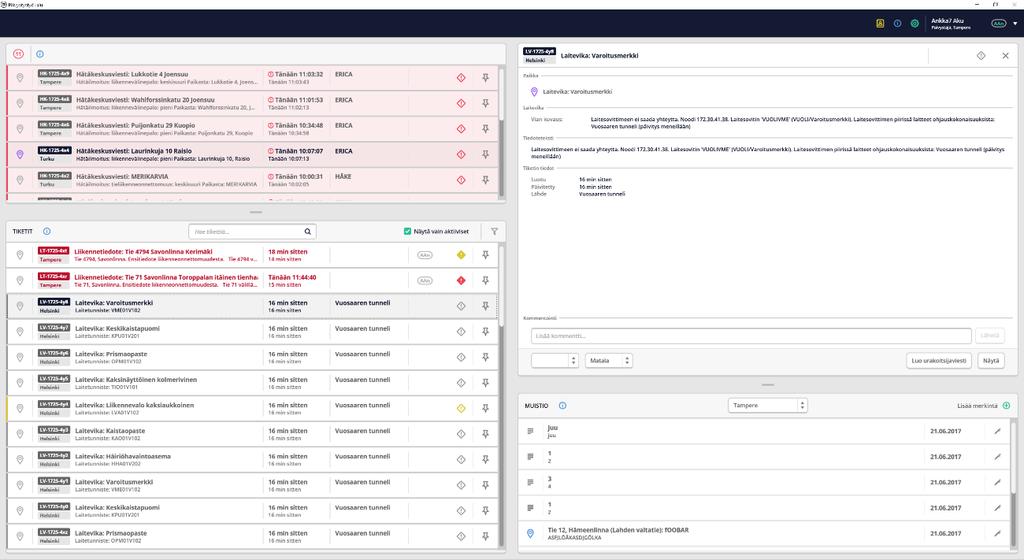
Task: Click Ankka7 Aku user name in header
Action: tap(948, 21)
